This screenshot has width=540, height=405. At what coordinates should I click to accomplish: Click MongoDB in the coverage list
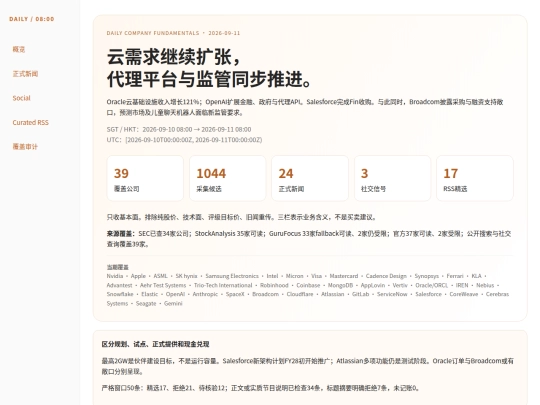click(x=340, y=285)
